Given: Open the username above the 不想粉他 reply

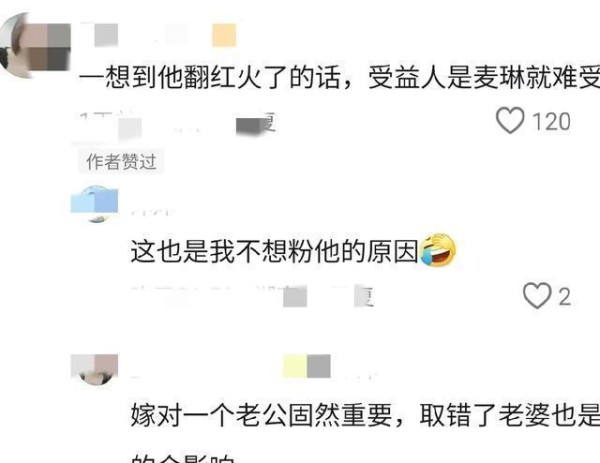Looking at the screenshot, I should [x=152, y=211].
